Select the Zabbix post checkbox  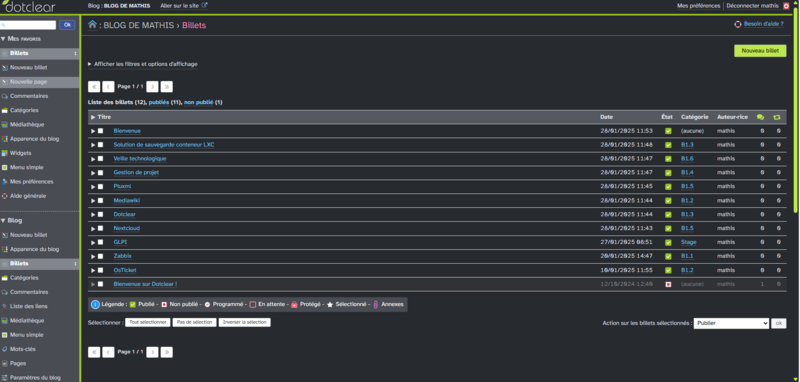tap(101, 256)
